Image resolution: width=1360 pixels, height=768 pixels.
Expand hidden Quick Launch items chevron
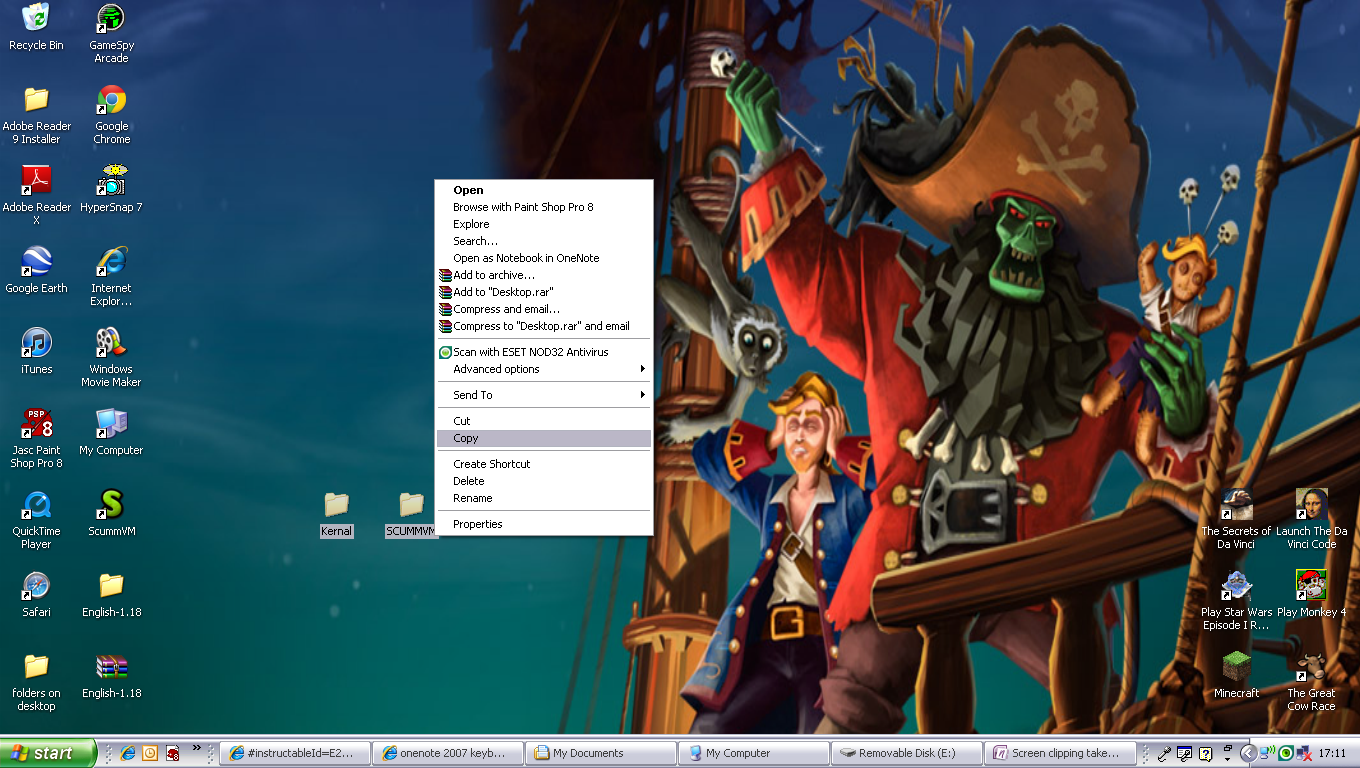click(x=197, y=748)
